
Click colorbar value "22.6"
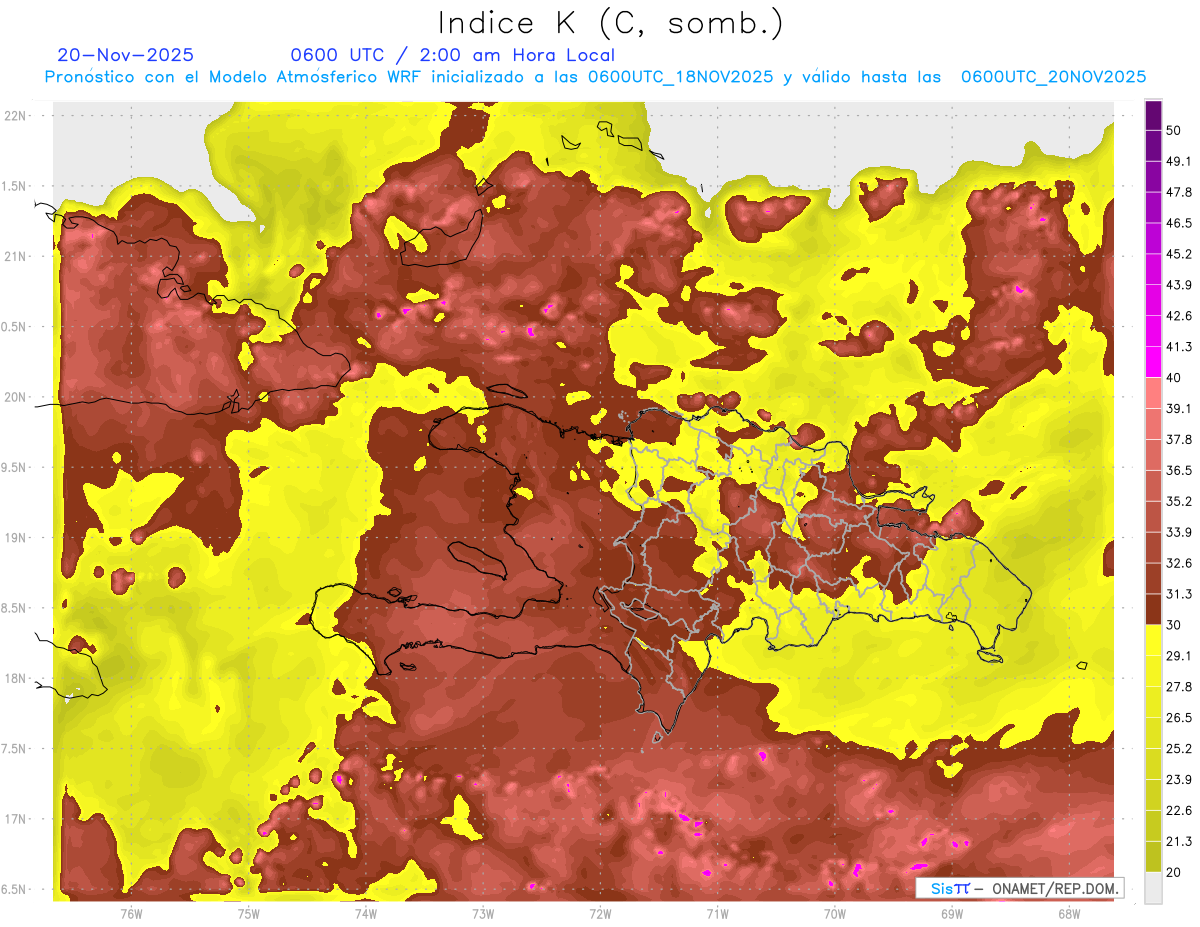click(1179, 810)
